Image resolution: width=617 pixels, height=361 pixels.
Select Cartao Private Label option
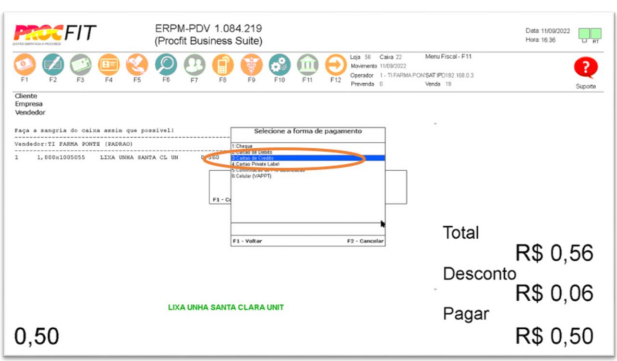pos(308,164)
